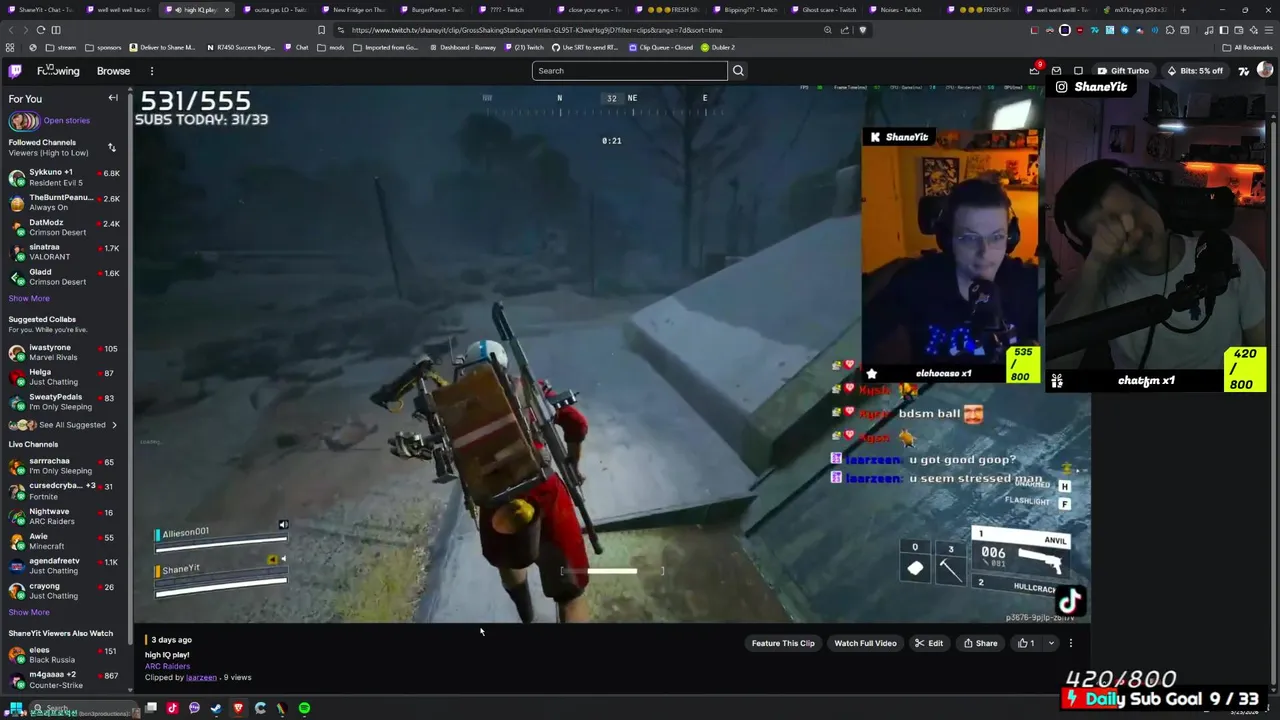Screen dimensions: 1280x720
Task: Change followed channels sort order icon
Action: [112, 147]
